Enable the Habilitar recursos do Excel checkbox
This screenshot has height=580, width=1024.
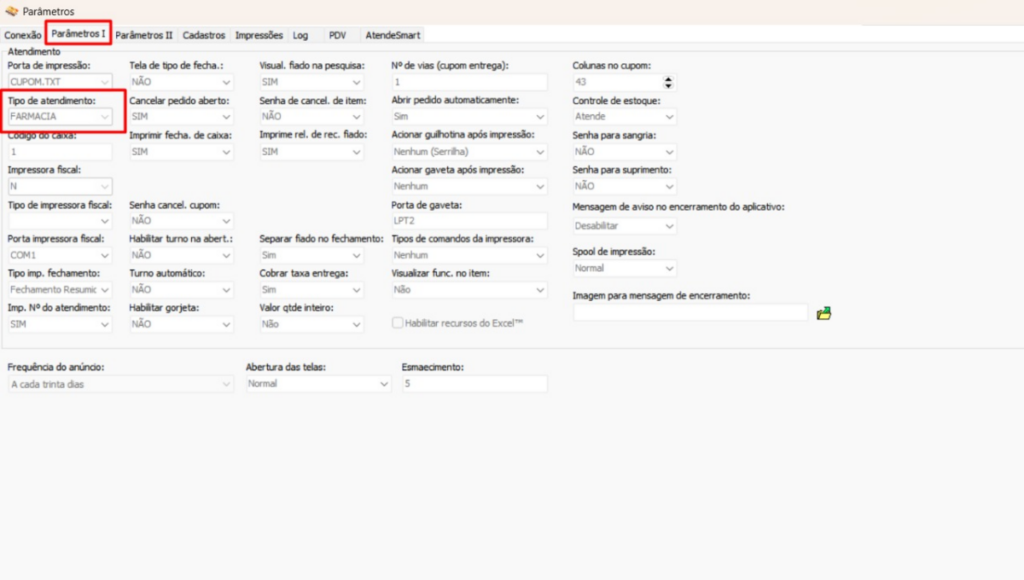398,324
